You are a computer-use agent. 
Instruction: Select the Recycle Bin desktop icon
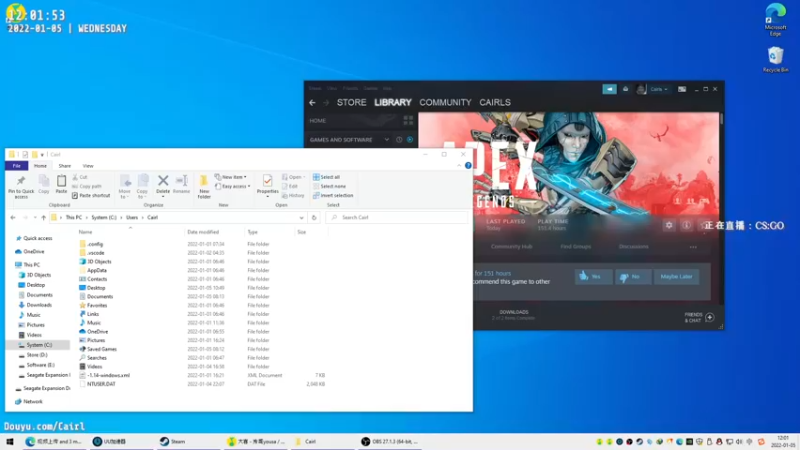click(x=775, y=59)
